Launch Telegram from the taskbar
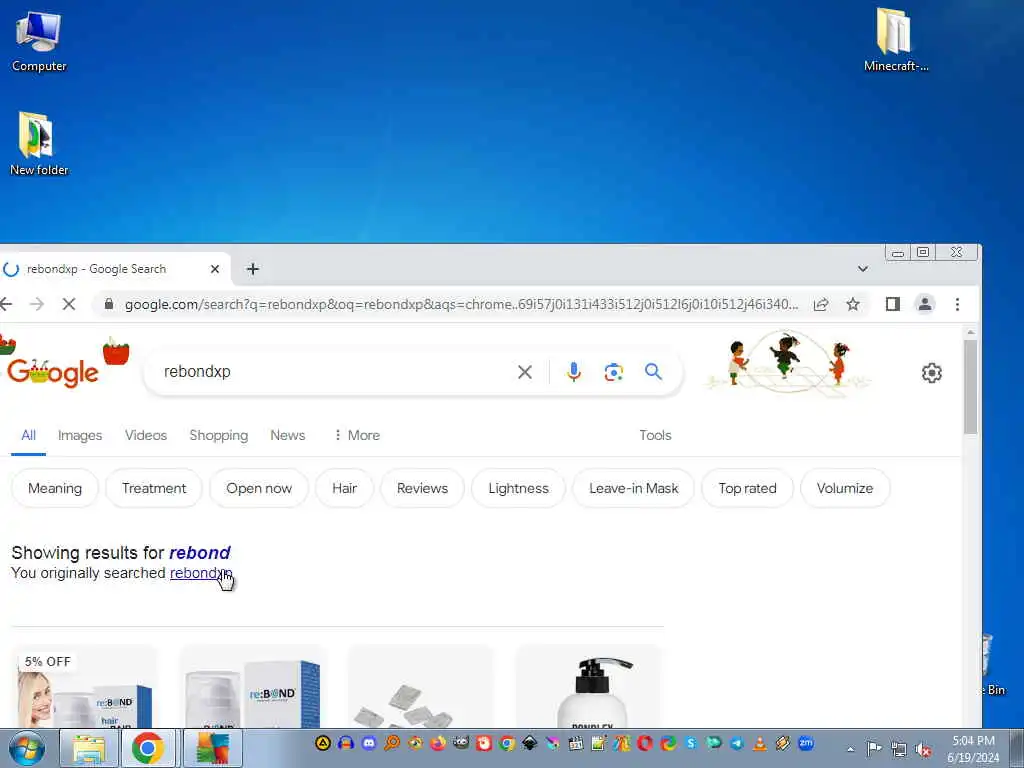This screenshot has width=1024, height=768. tap(737, 743)
